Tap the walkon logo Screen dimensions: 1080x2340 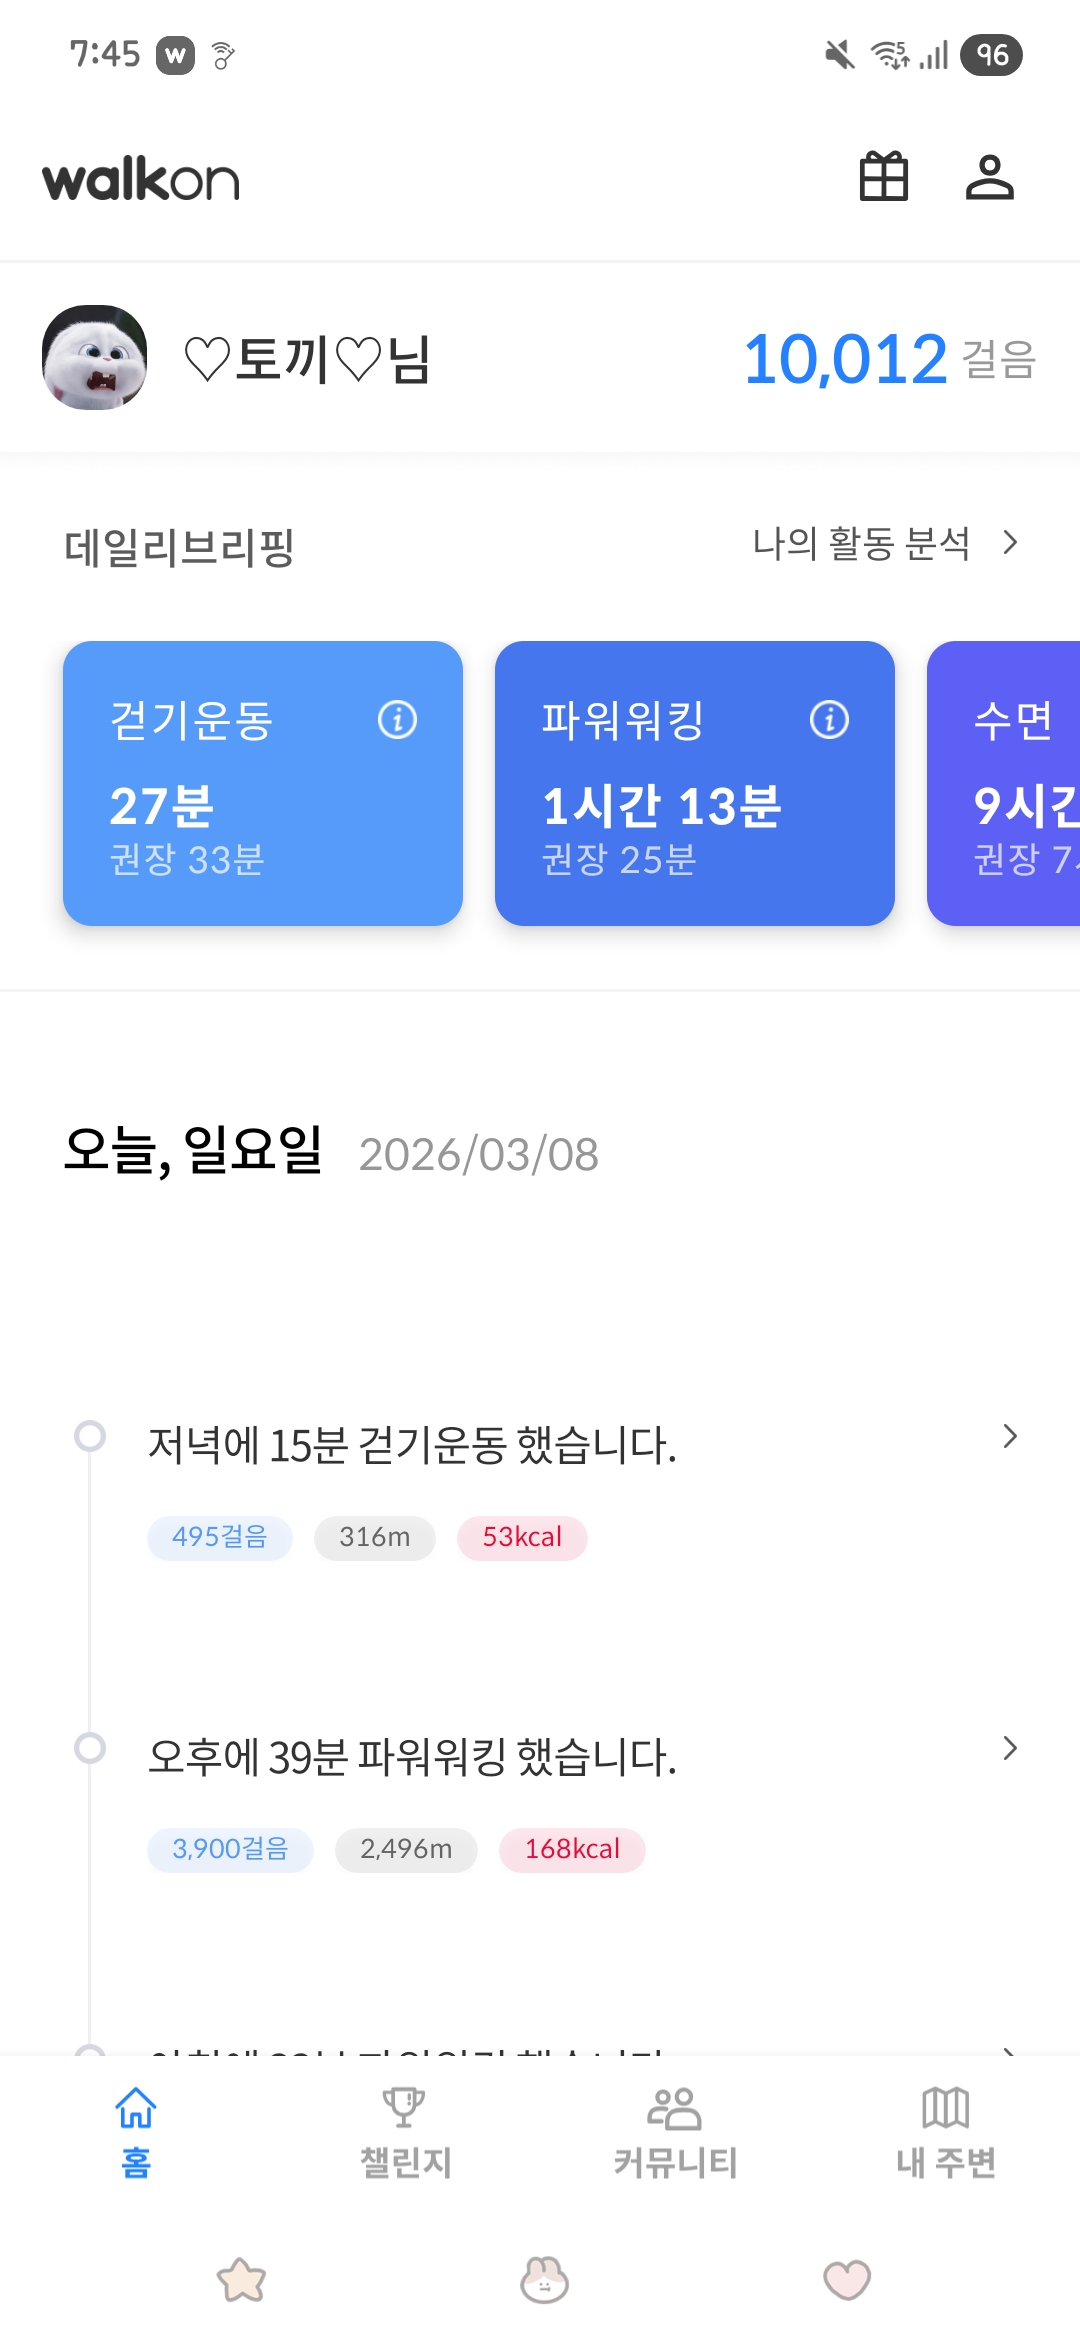[141, 181]
